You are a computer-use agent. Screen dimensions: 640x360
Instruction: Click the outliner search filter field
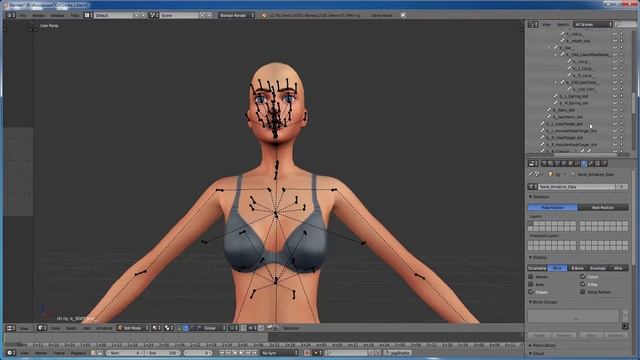[626, 24]
